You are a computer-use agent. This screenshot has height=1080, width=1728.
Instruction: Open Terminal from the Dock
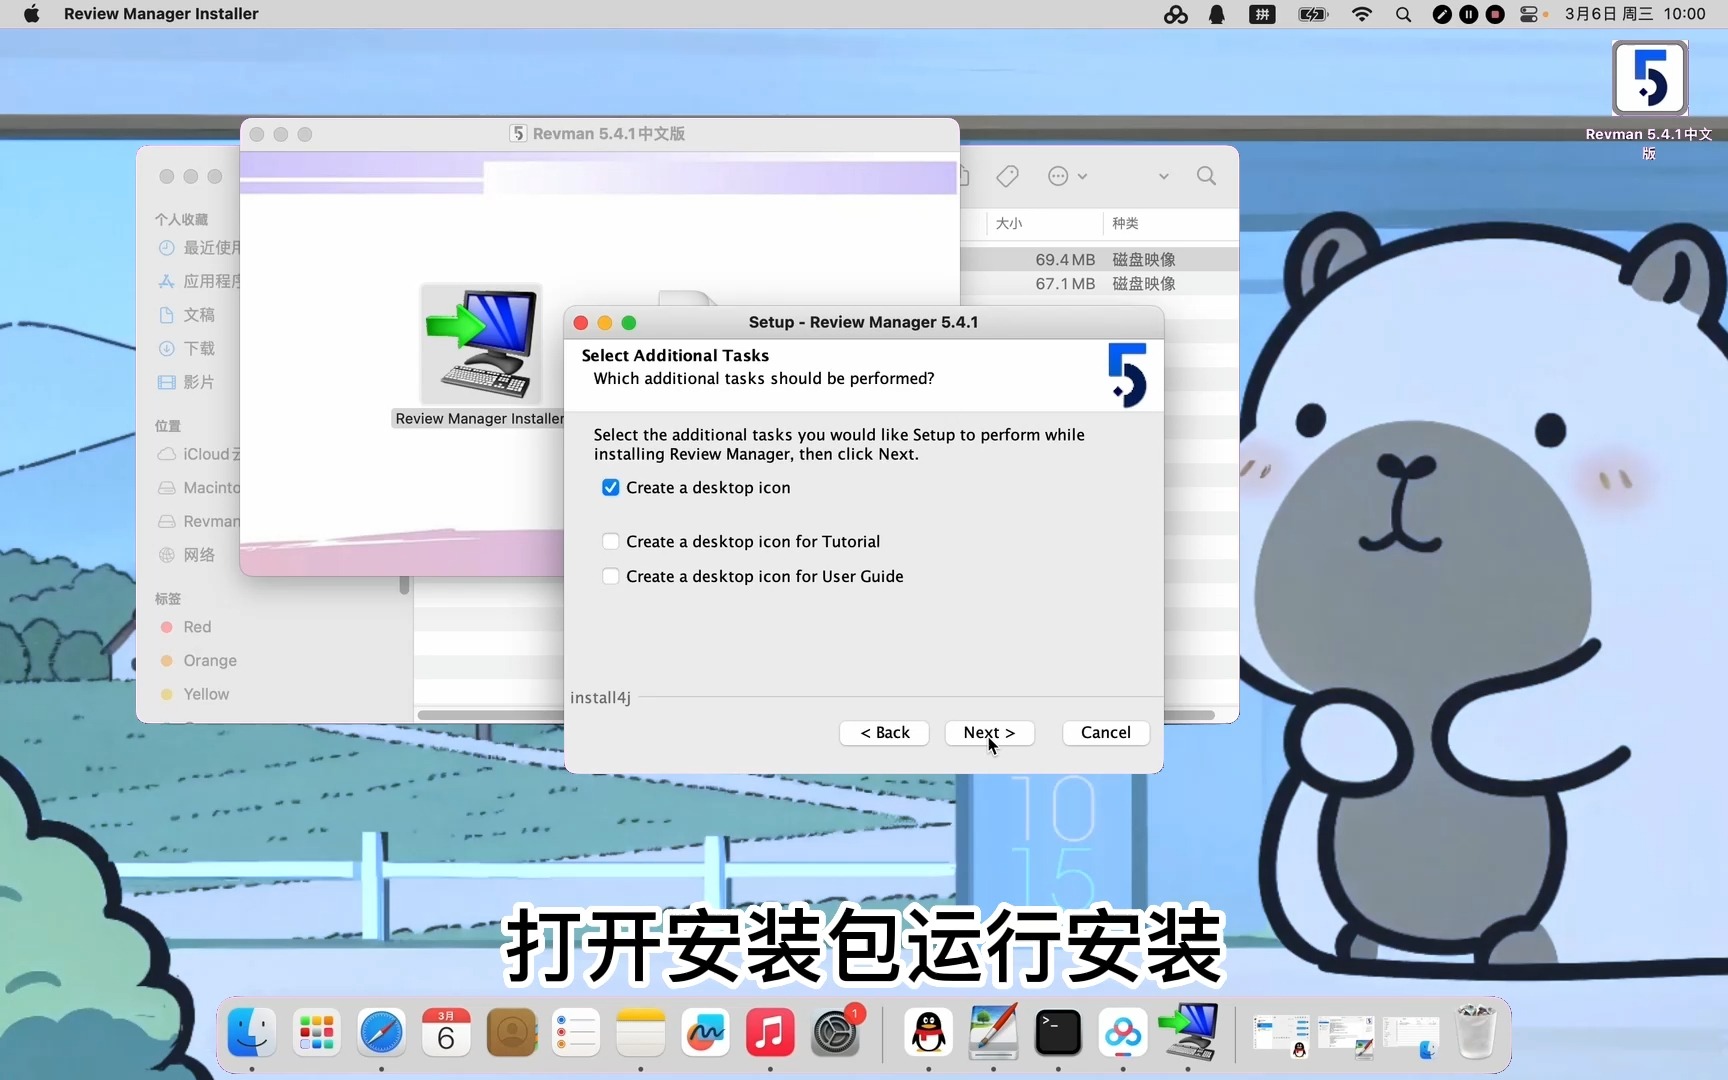1058,1033
